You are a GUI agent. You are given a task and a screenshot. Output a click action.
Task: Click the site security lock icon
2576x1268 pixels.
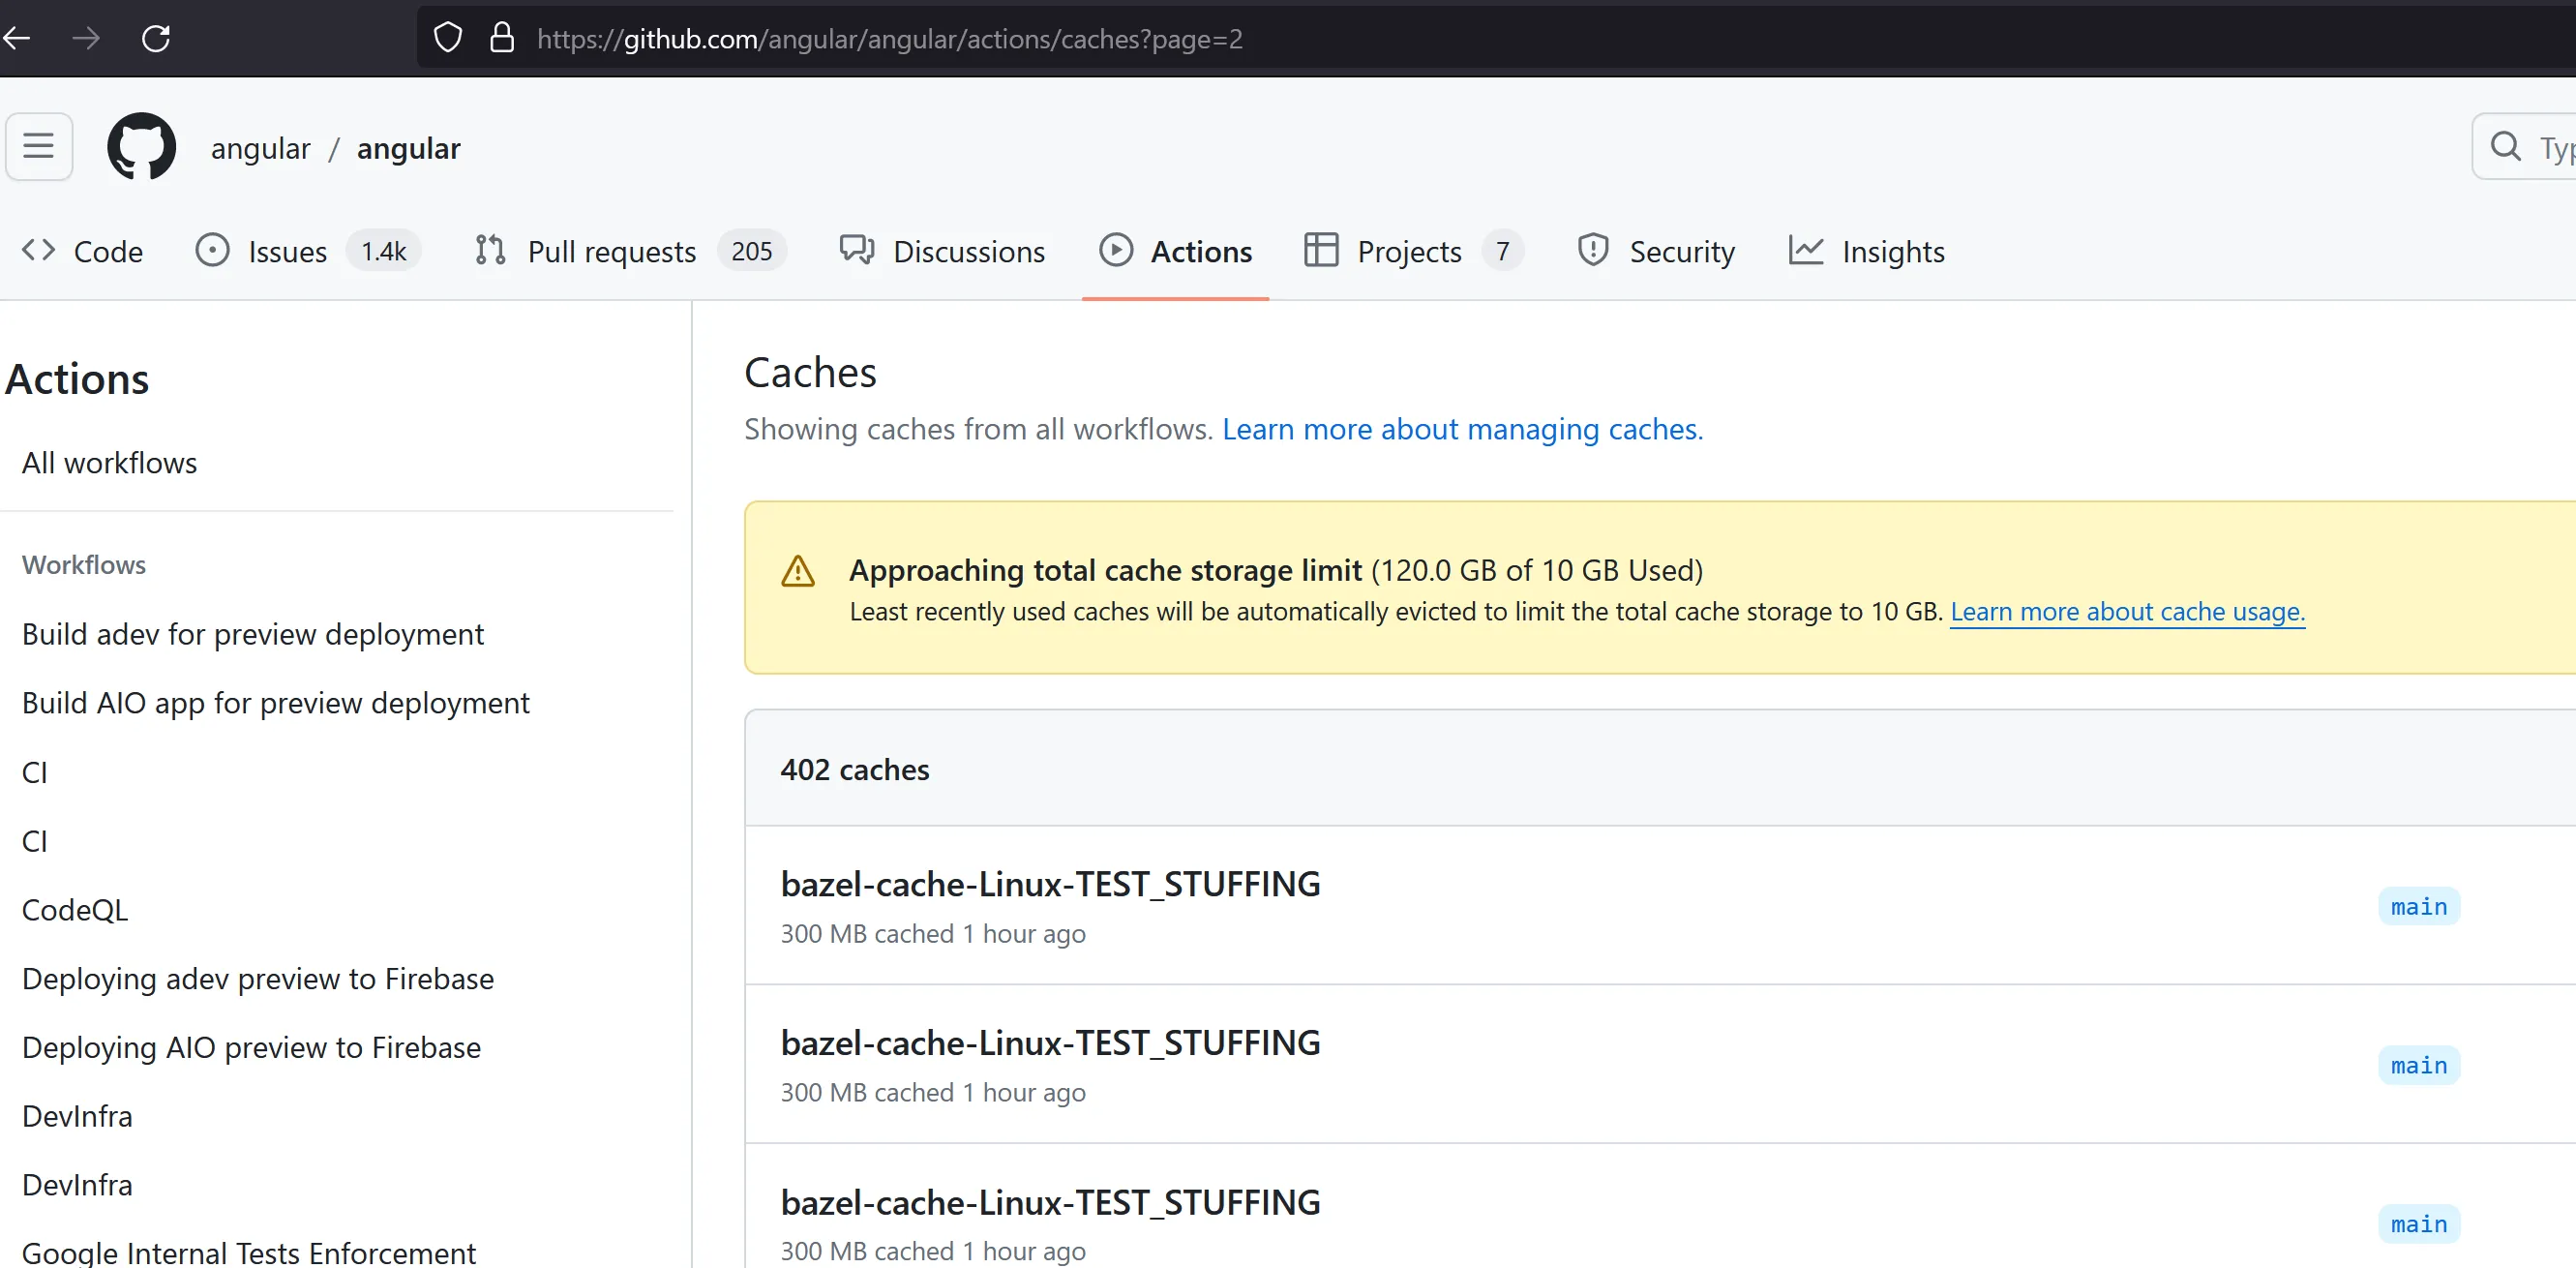click(502, 38)
